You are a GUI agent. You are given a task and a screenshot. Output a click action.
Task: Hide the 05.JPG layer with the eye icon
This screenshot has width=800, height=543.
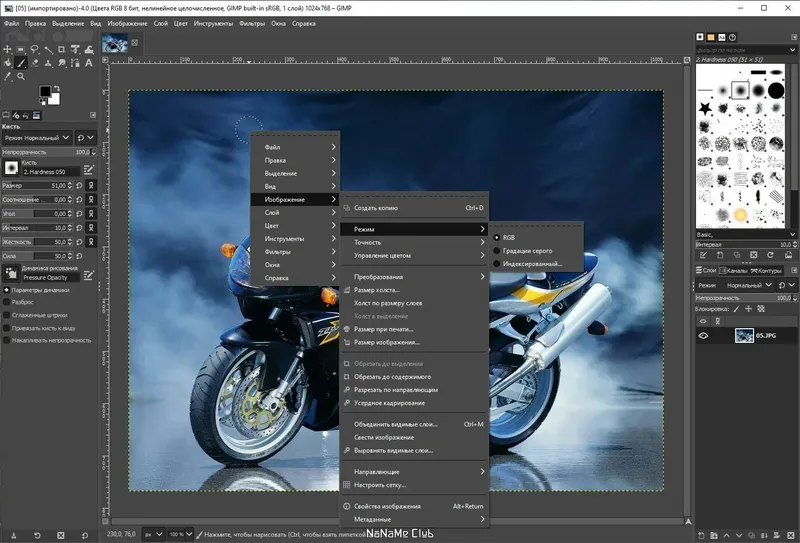click(703, 336)
